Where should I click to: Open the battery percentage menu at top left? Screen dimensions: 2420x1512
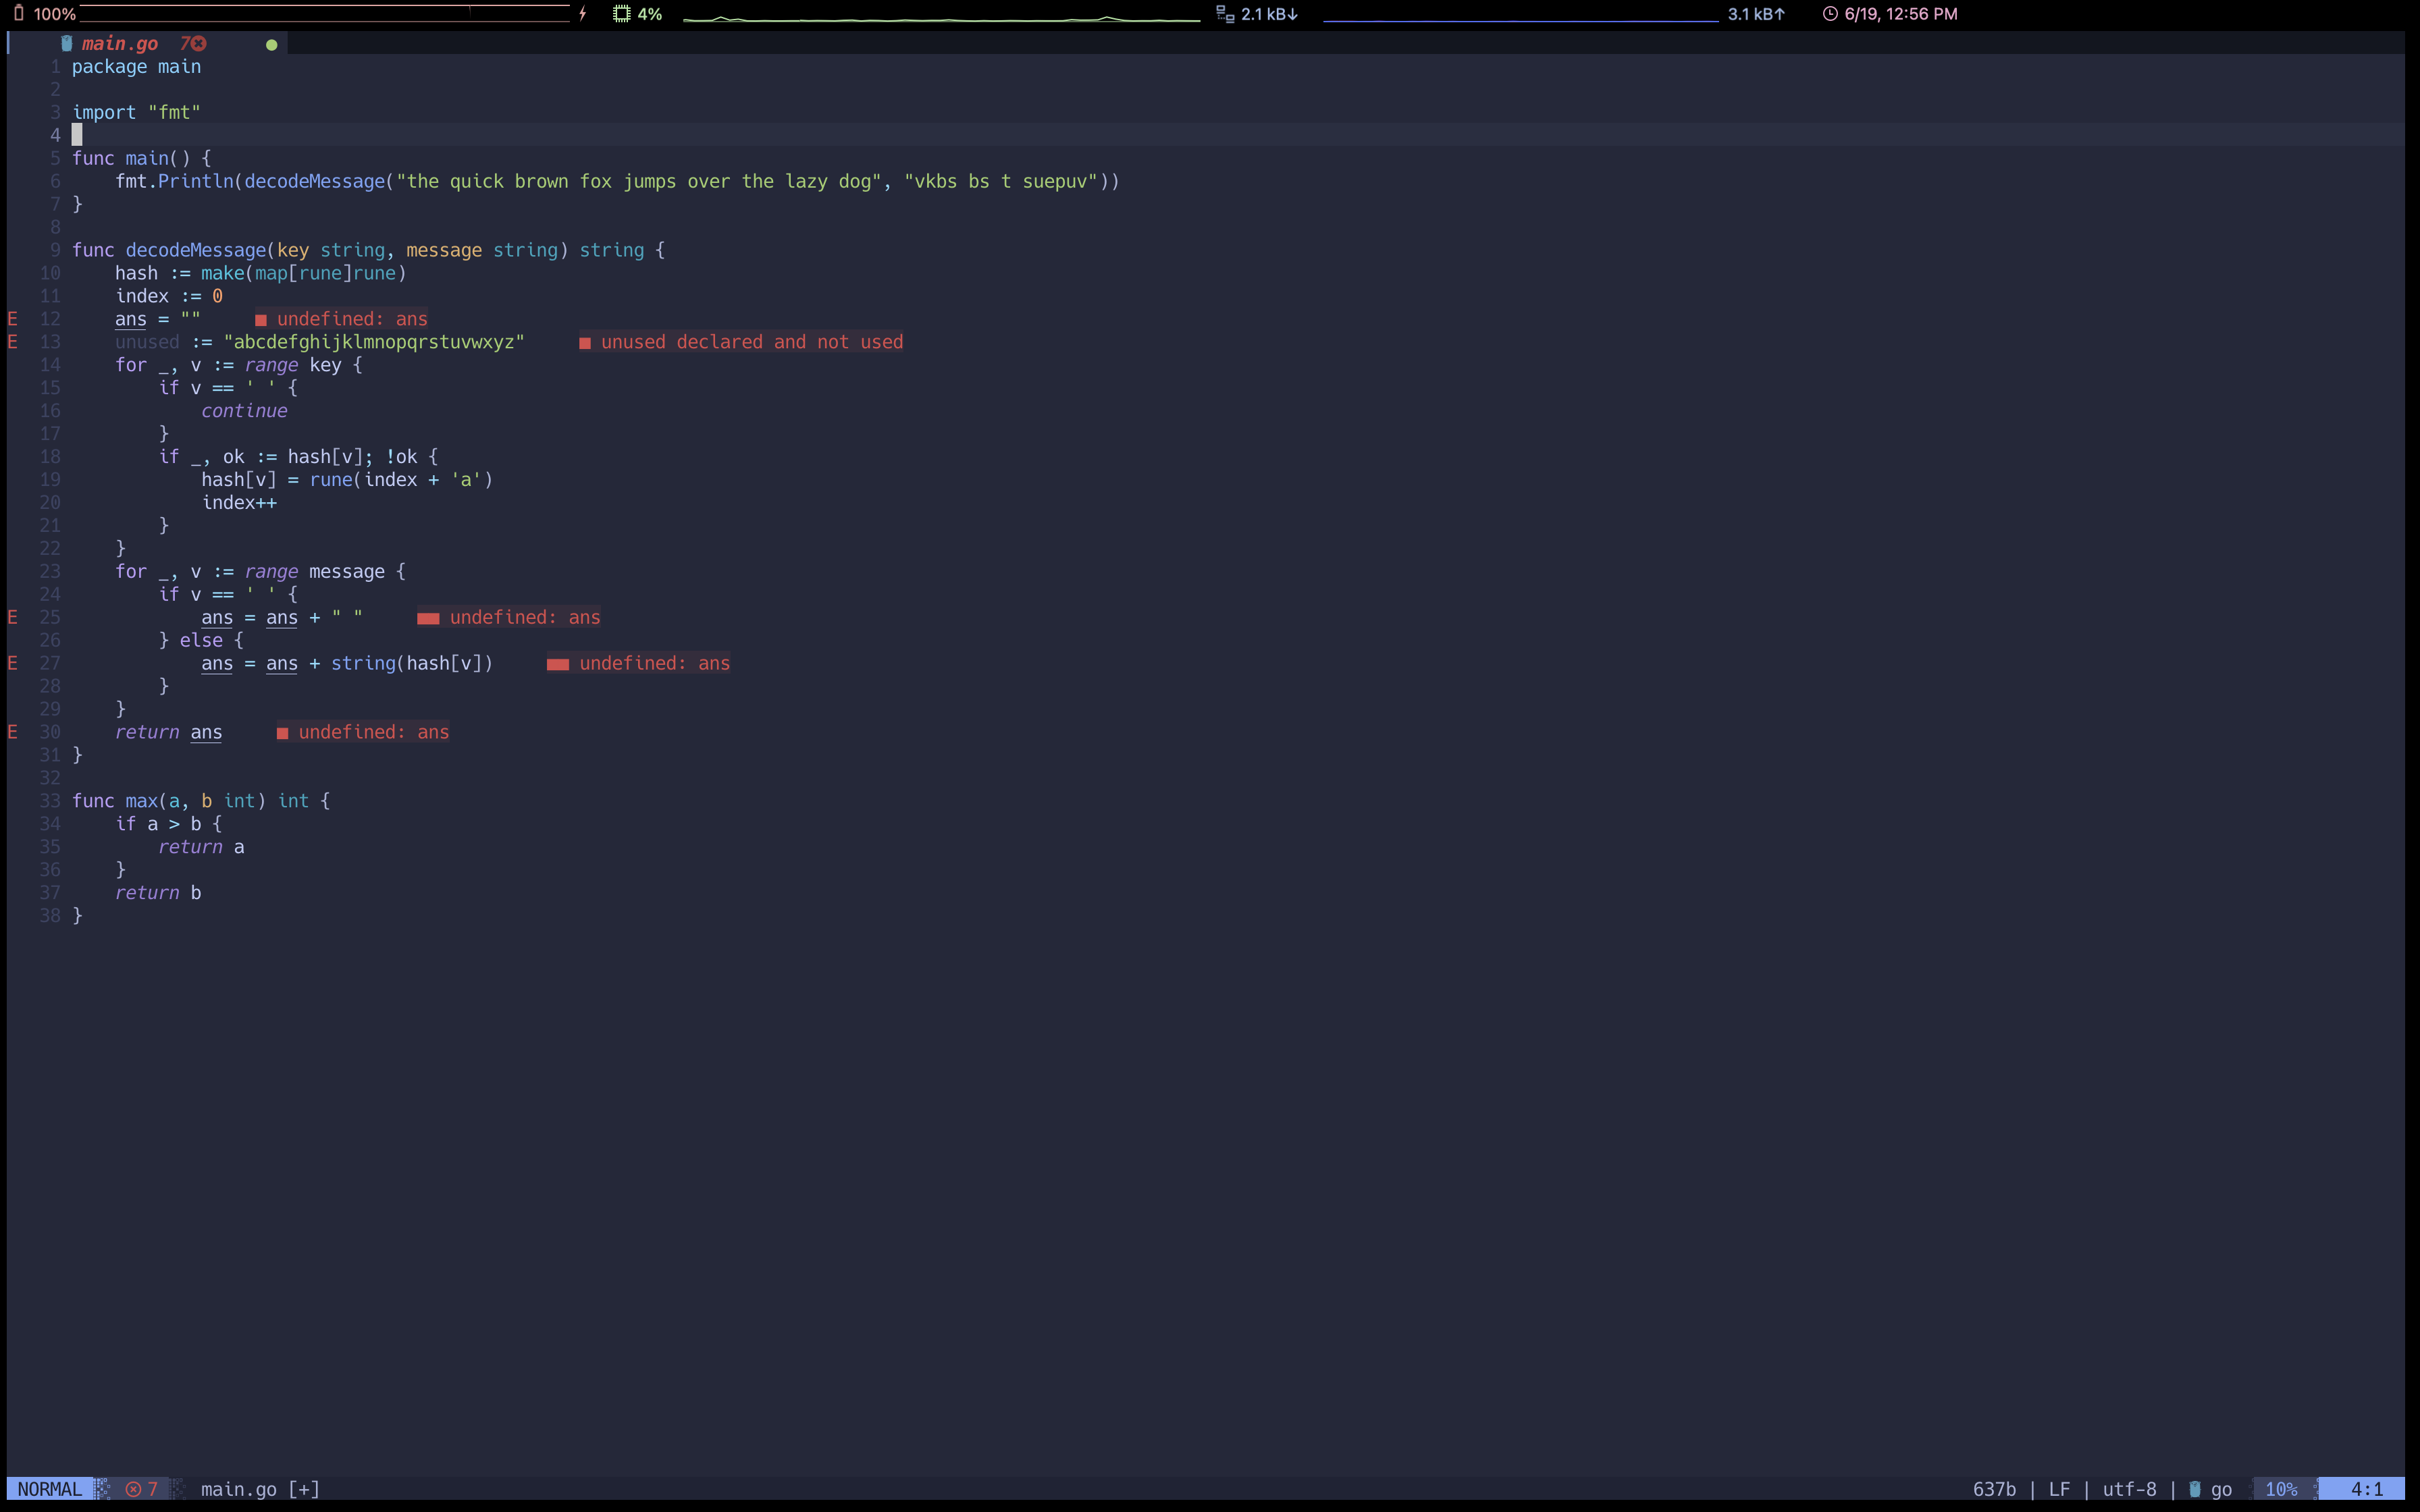[54, 13]
